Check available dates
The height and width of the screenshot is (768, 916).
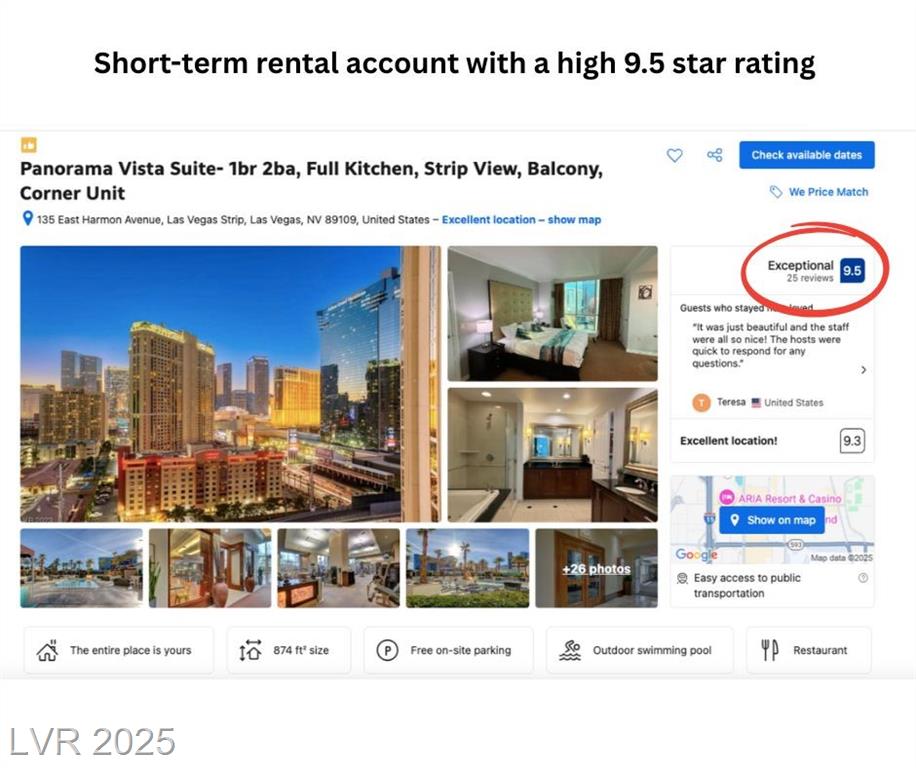click(807, 155)
